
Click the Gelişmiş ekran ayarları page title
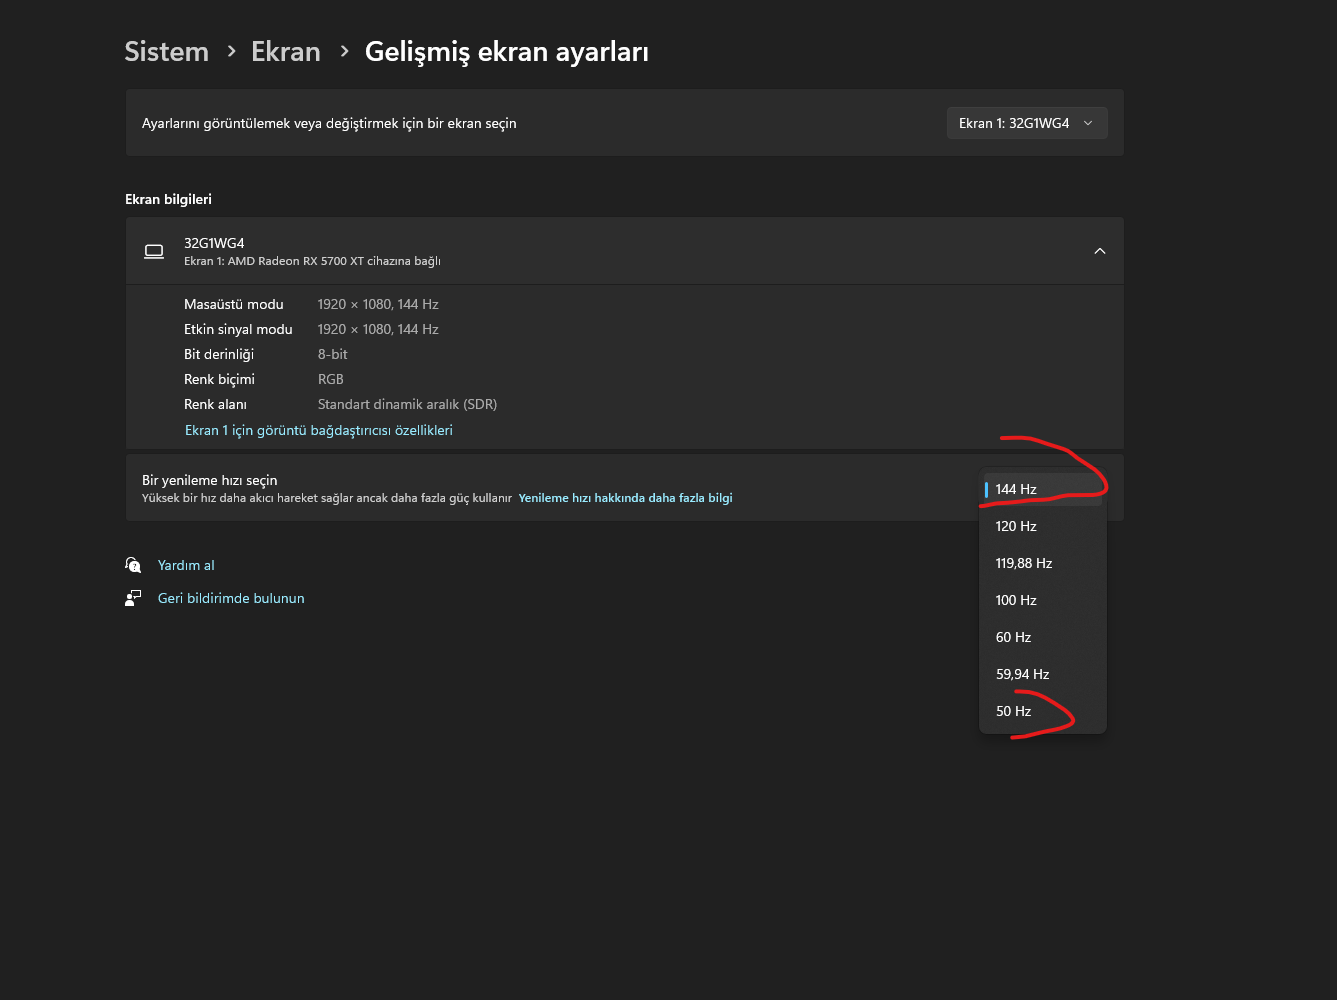506,52
